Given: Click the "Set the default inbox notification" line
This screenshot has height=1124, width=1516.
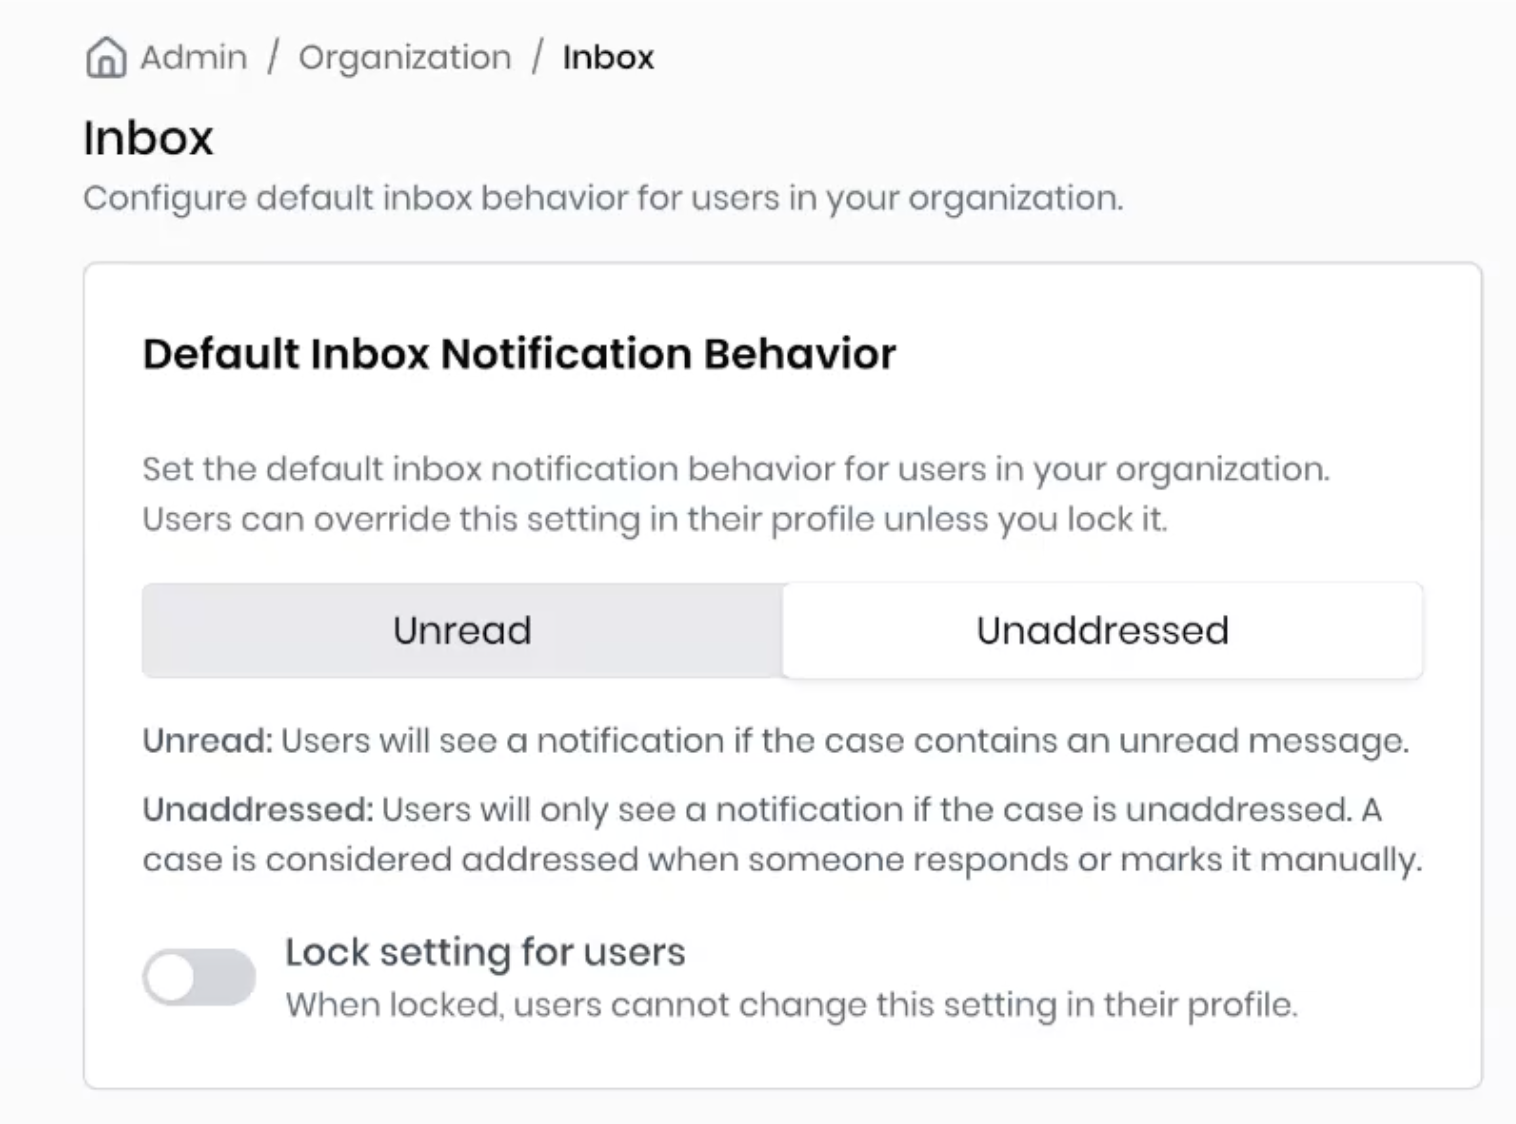Looking at the screenshot, I should [735, 469].
